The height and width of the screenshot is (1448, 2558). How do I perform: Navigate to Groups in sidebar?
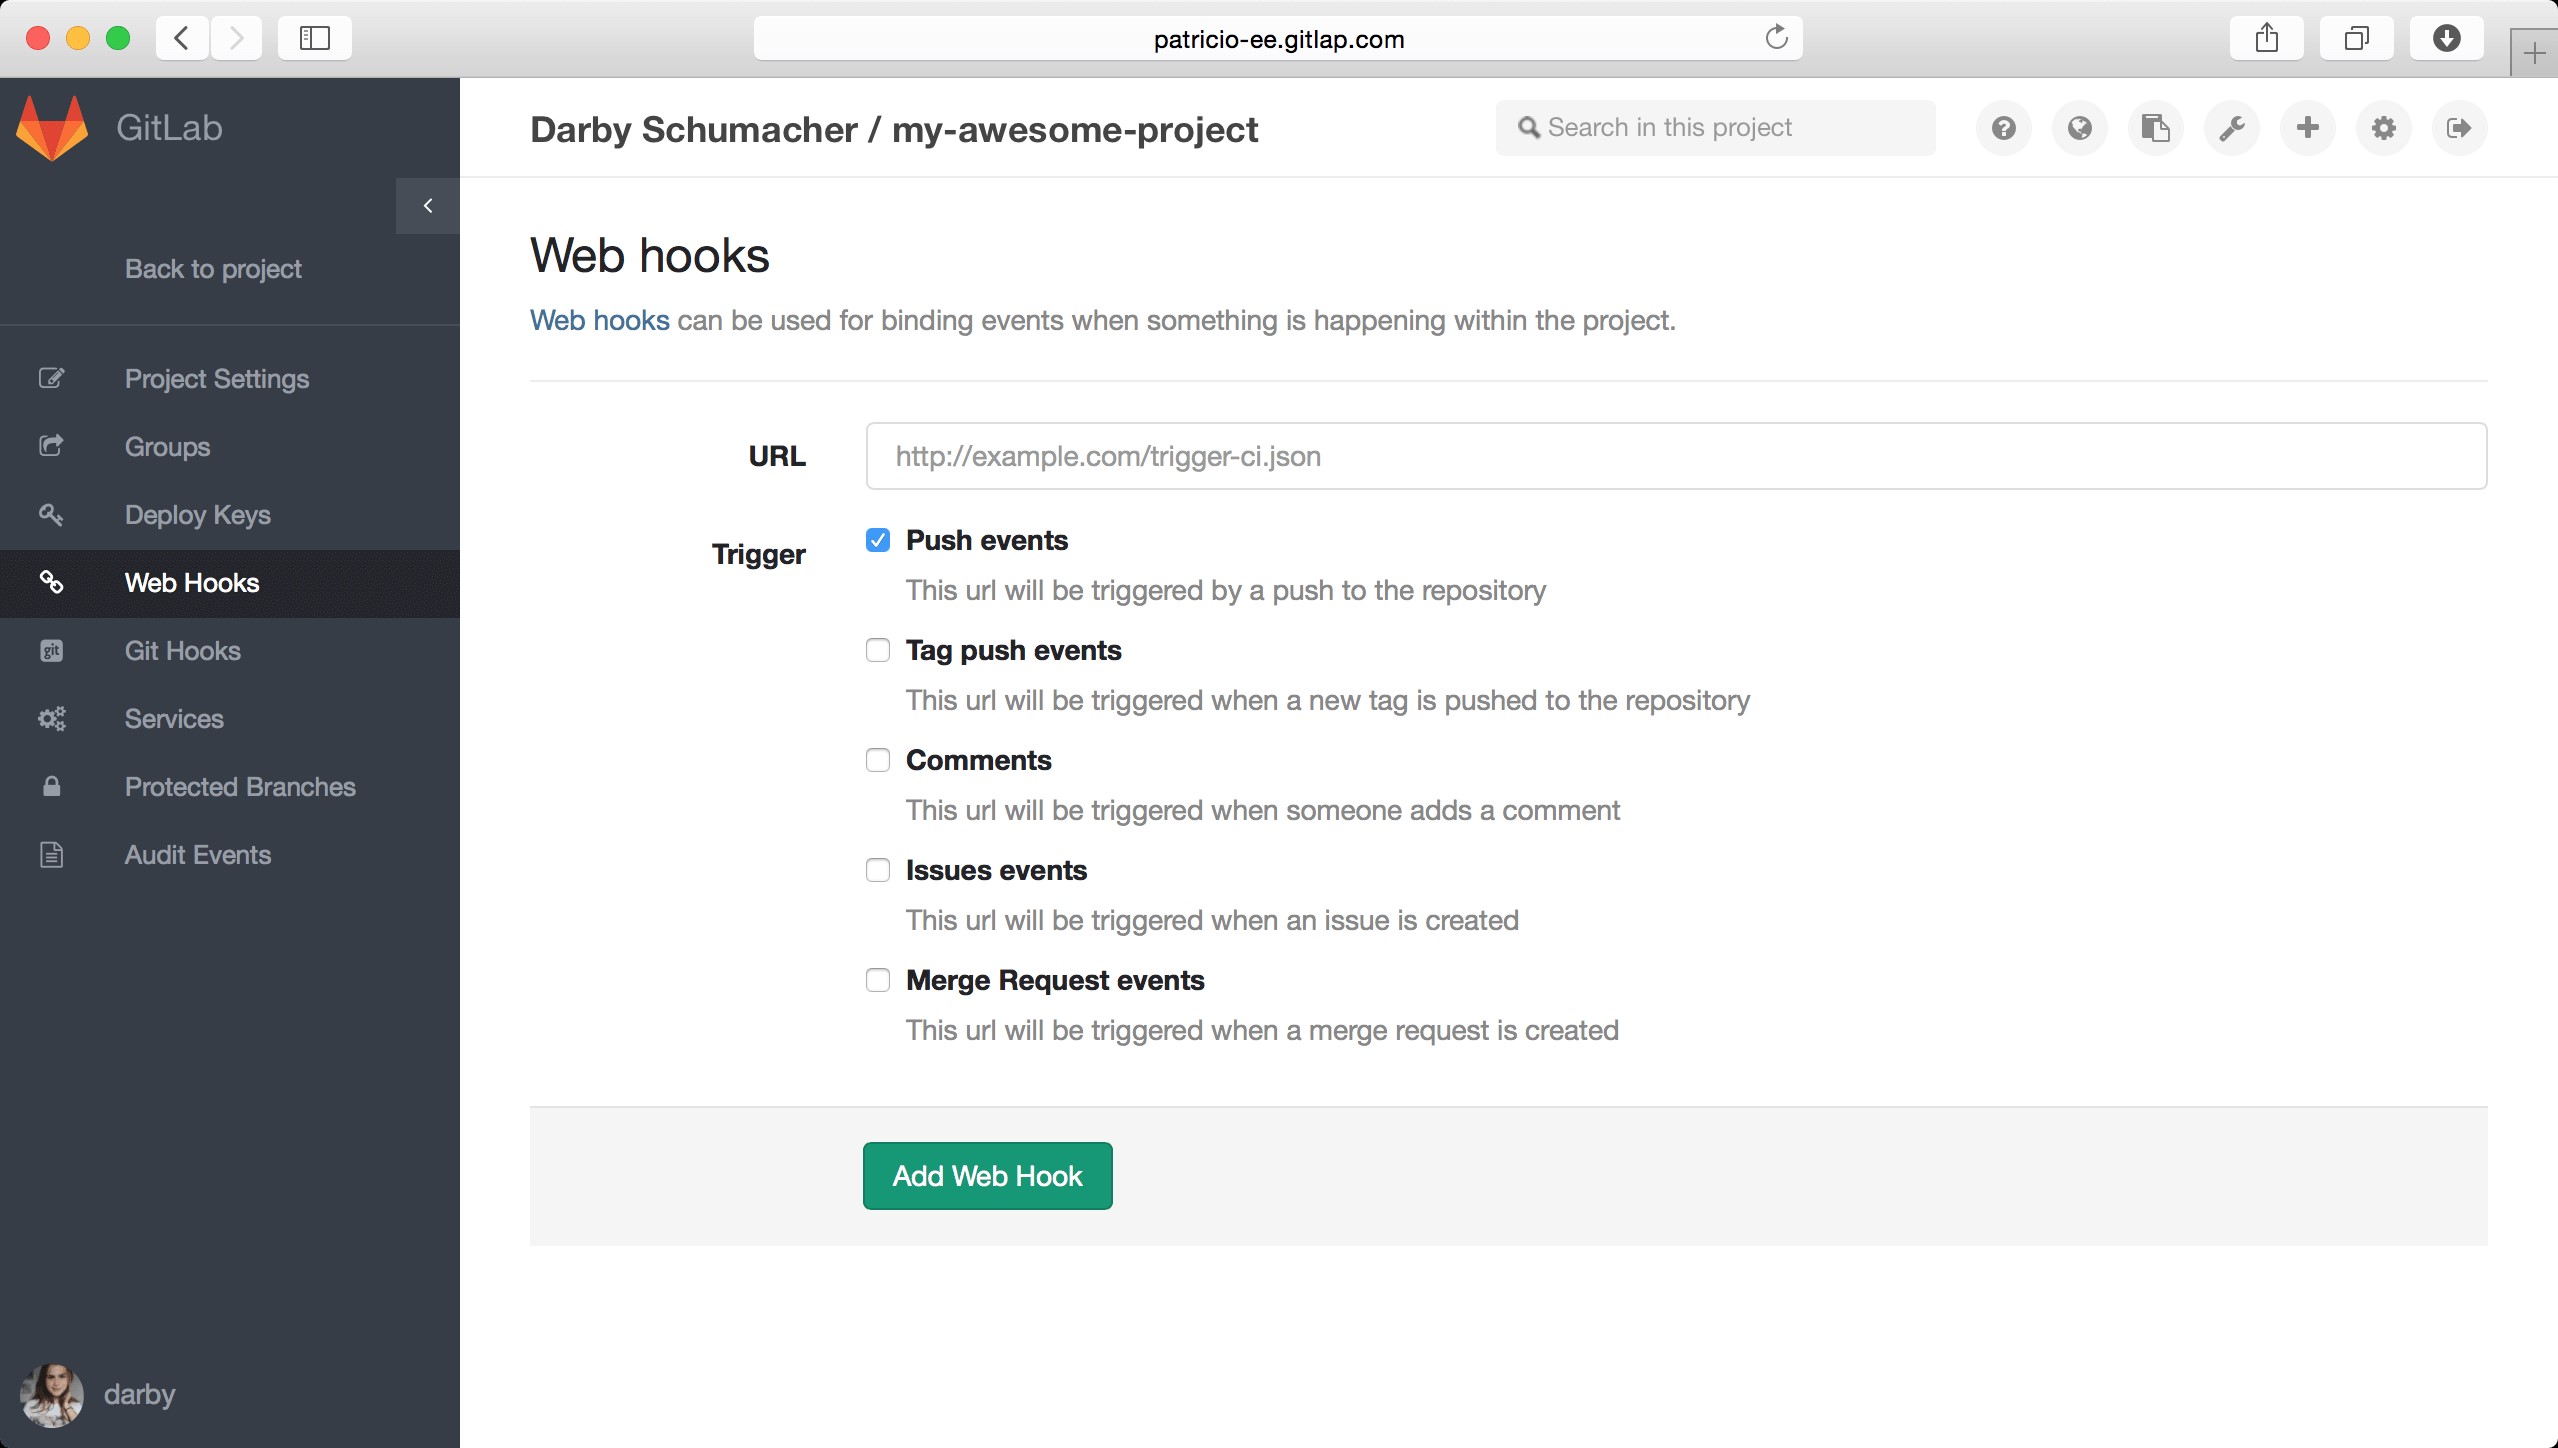169,446
